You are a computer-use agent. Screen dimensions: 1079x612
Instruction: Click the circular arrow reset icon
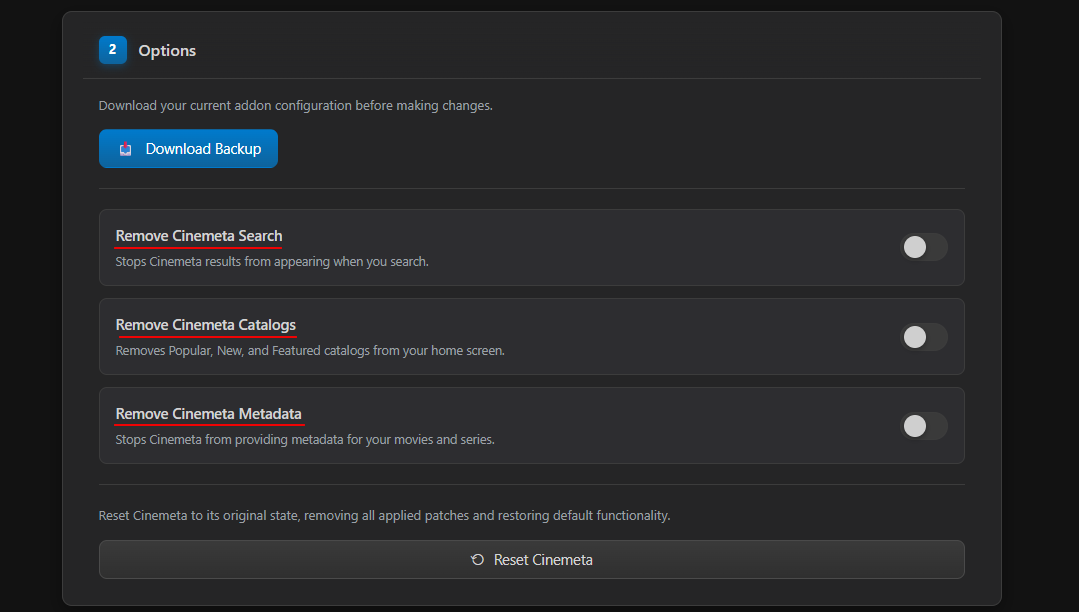coord(478,560)
